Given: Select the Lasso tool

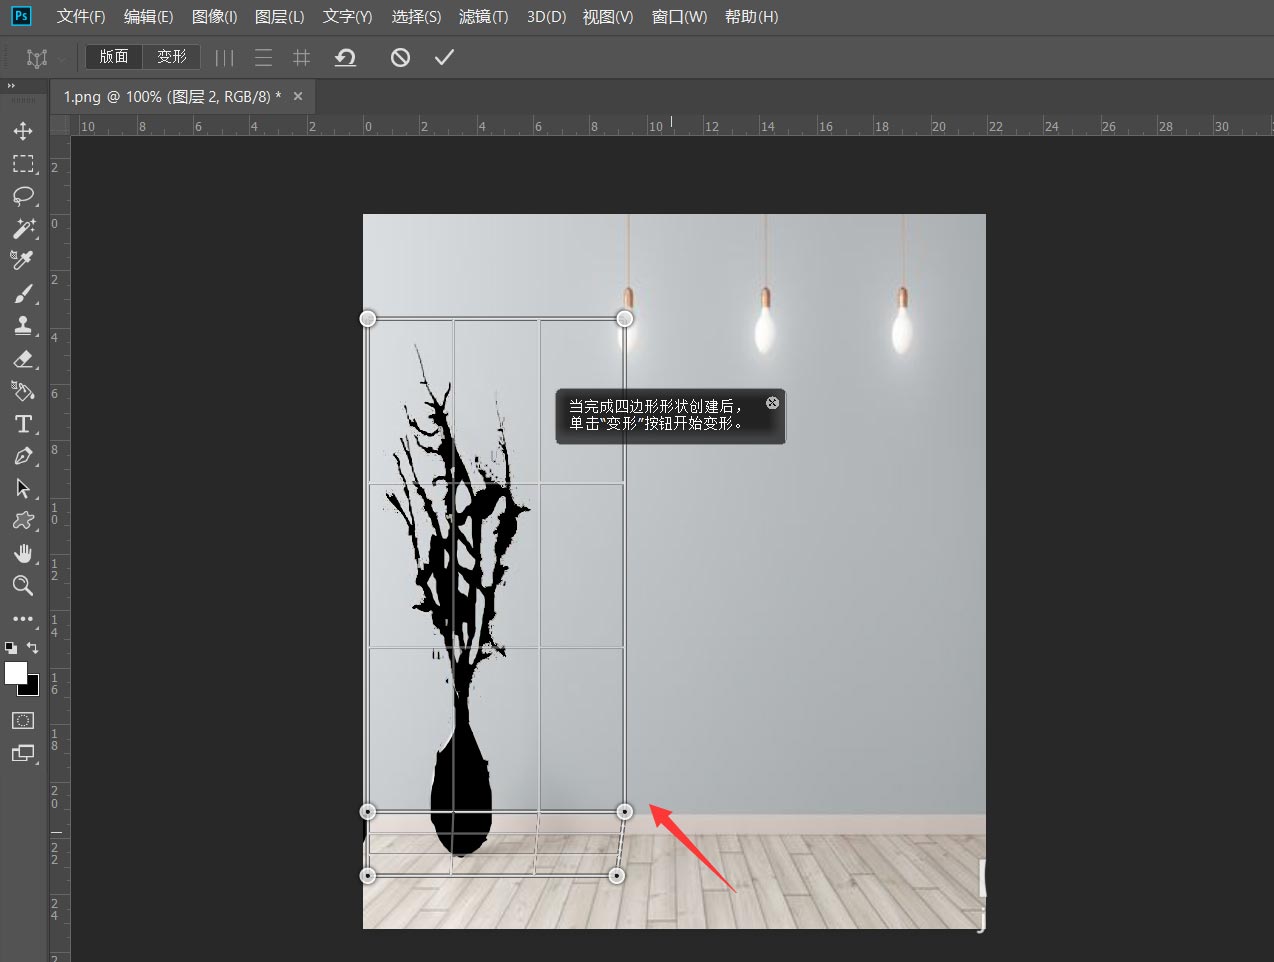Looking at the screenshot, I should 23,195.
